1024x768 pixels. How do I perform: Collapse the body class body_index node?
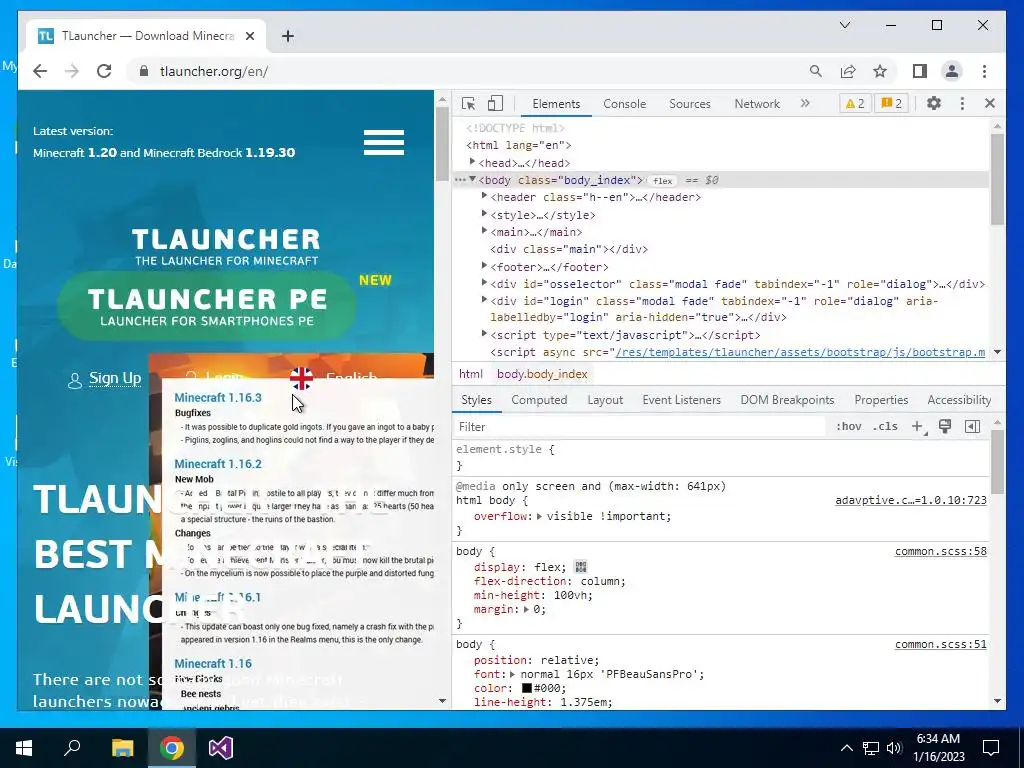click(x=472, y=180)
